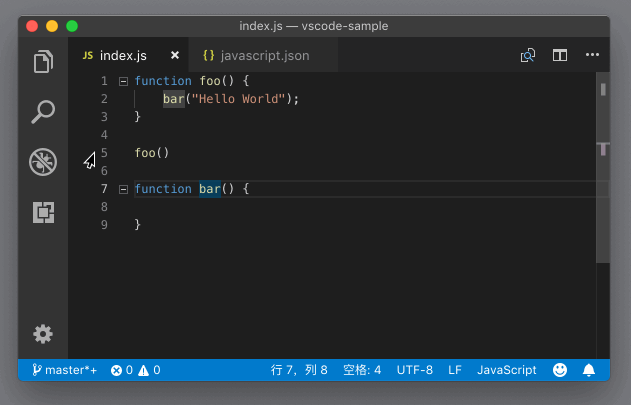Collapse the bar function at line 7

tap(123, 189)
